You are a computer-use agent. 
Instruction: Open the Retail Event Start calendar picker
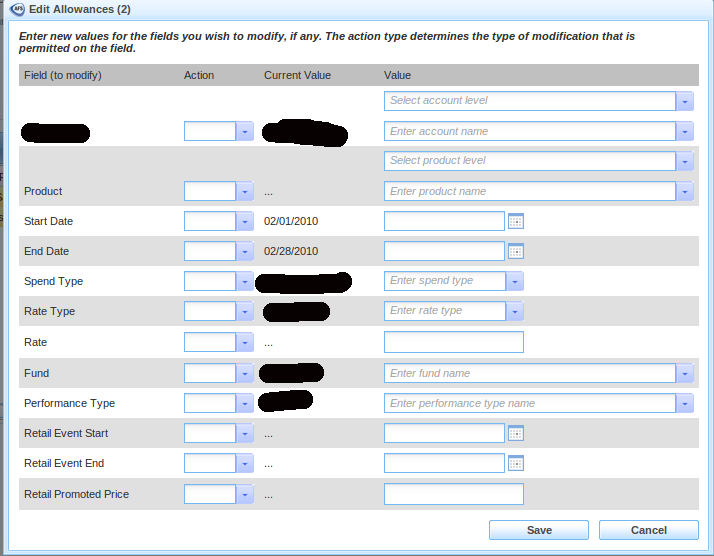pyautogui.click(x=516, y=433)
